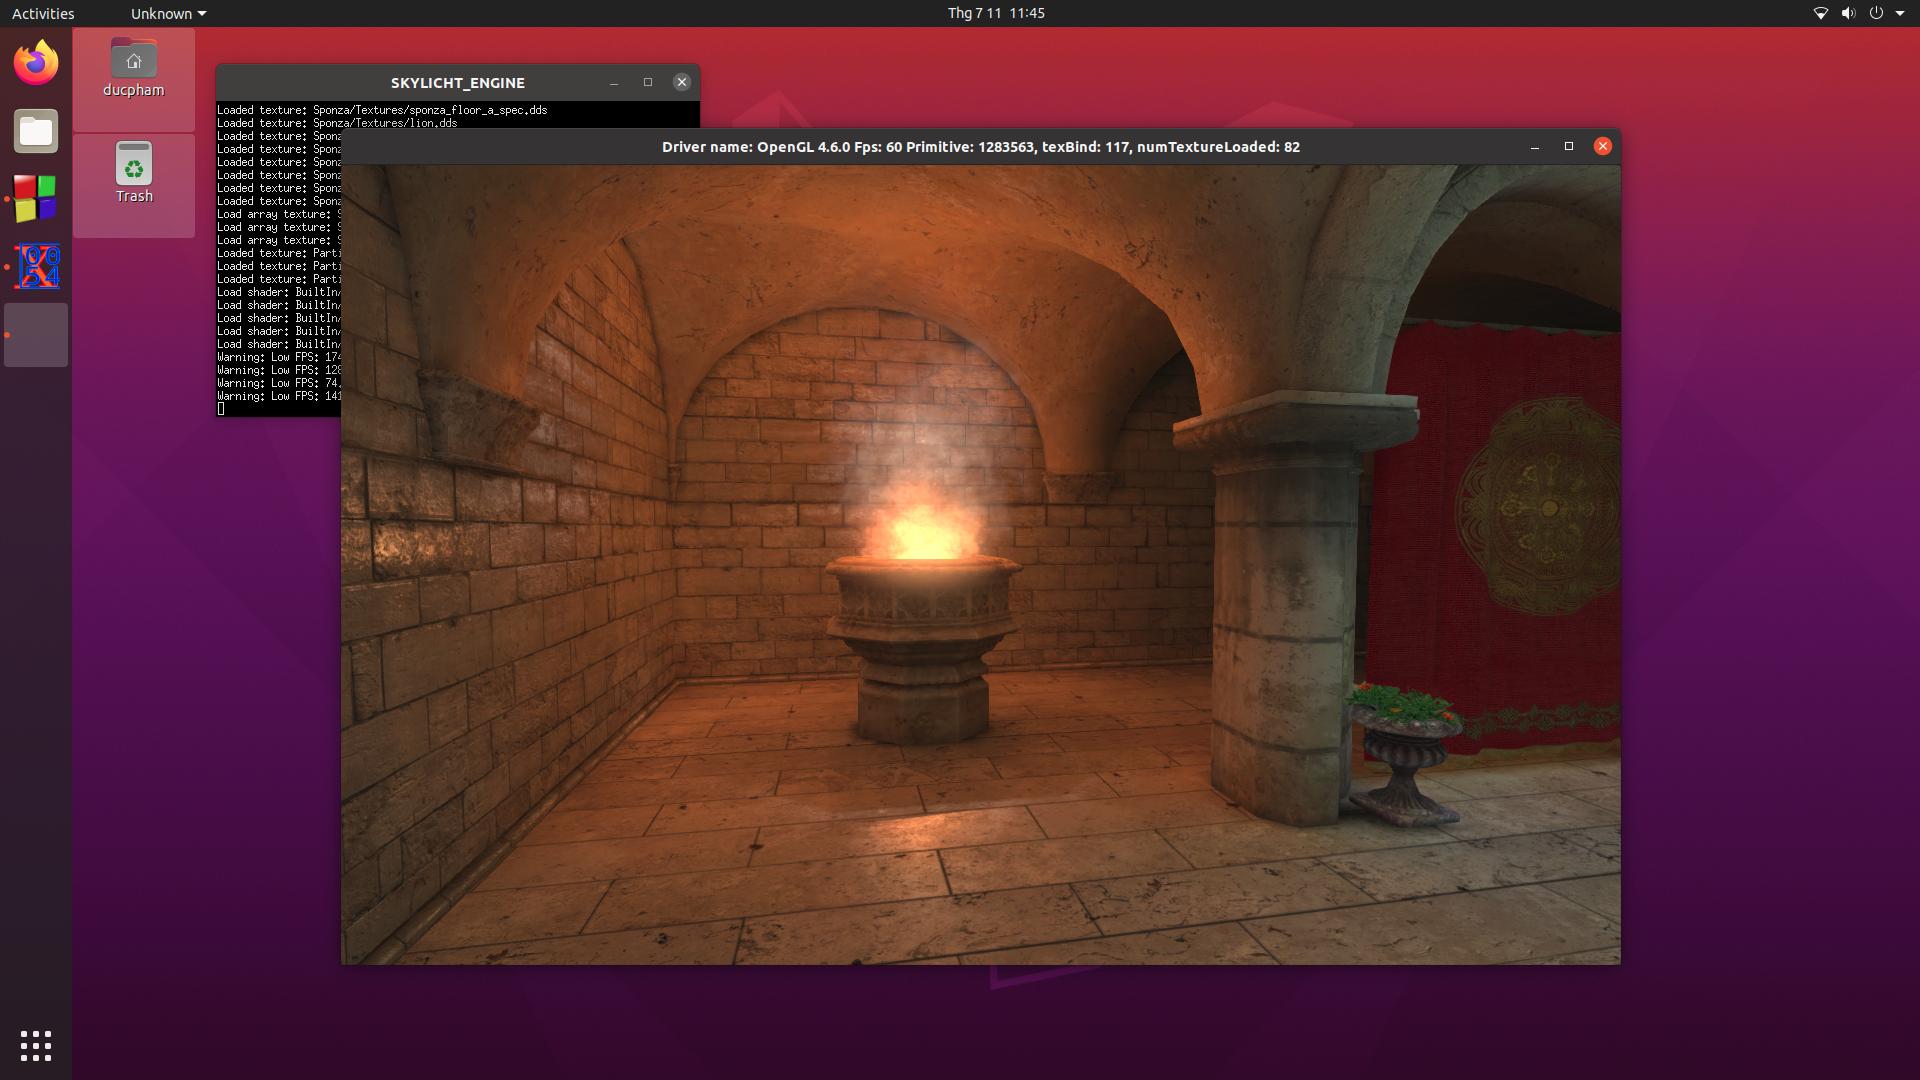Click the SKYLICHT_ENGINE title bar
The width and height of the screenshot is (1920, 1080).
click(457, 83)
